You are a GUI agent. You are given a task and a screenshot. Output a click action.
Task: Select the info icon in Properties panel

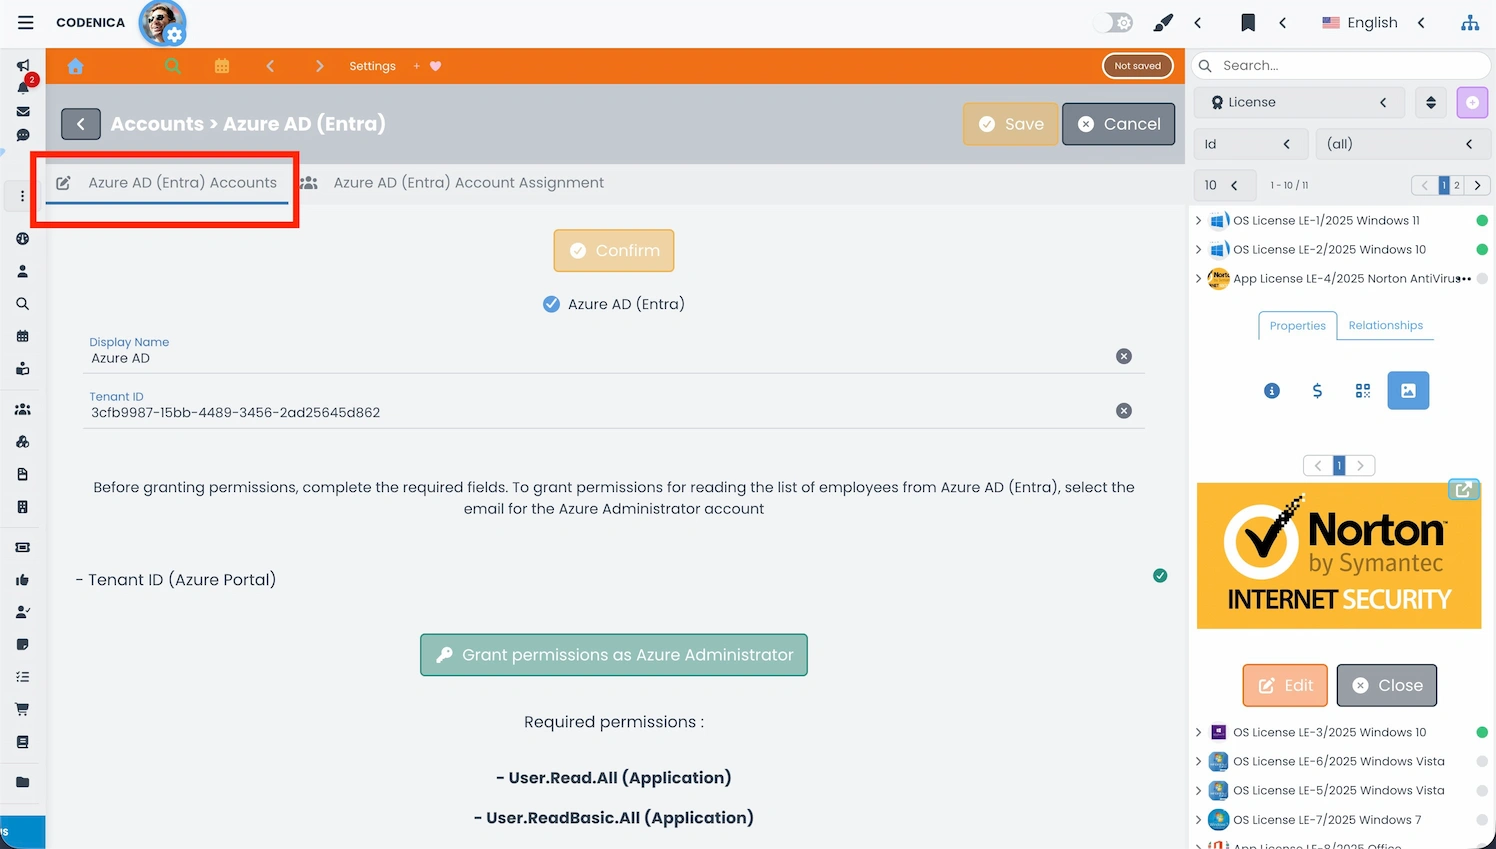point(1271,391)
